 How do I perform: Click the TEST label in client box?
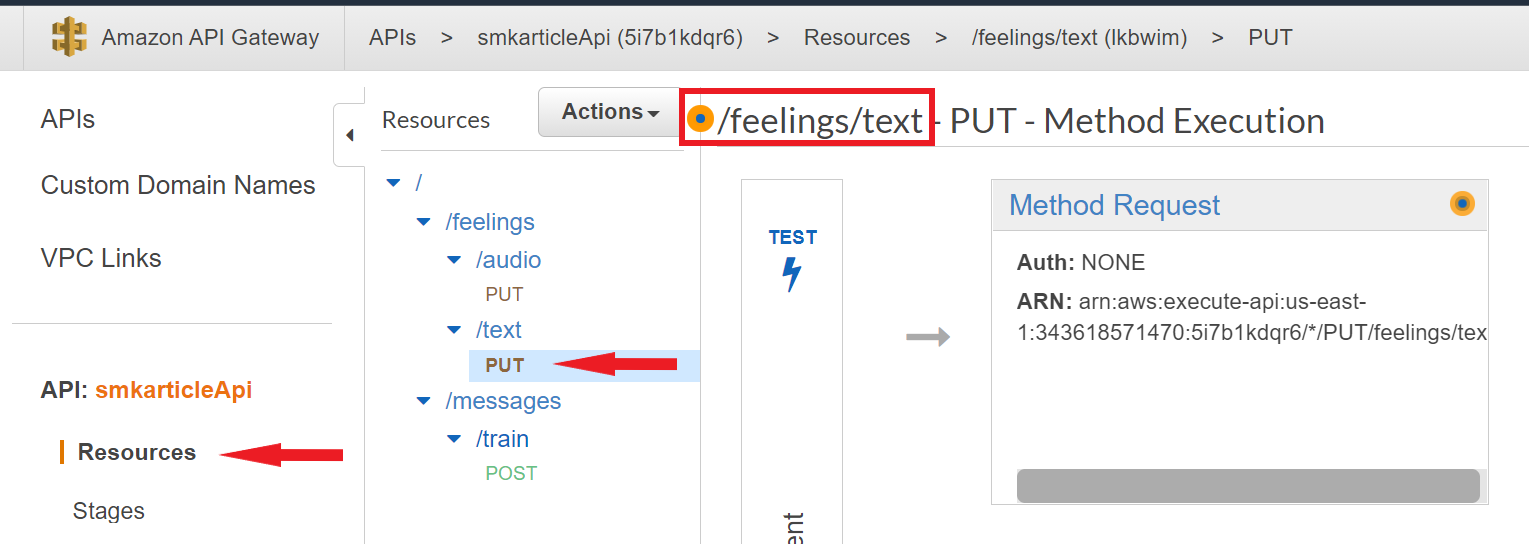tap(793, 238)
